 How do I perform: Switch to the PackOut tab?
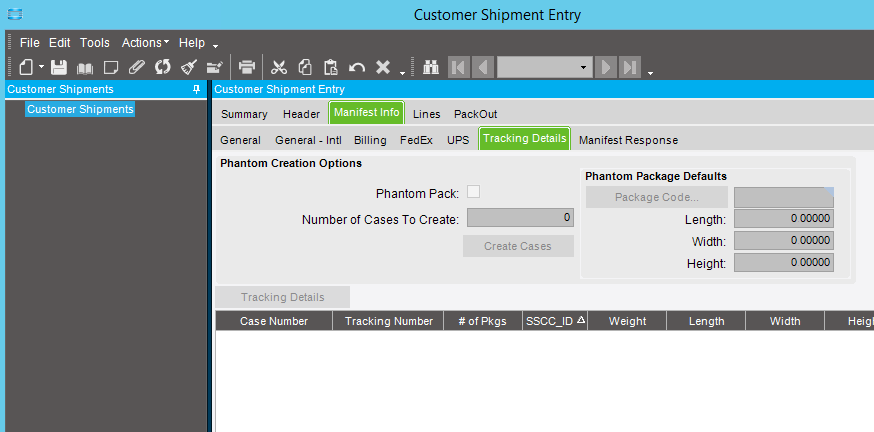coord(475,114)
